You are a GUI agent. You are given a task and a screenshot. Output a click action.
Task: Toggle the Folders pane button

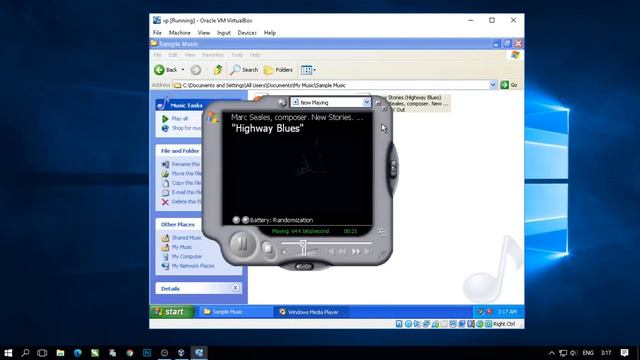[x=278, y=70]
